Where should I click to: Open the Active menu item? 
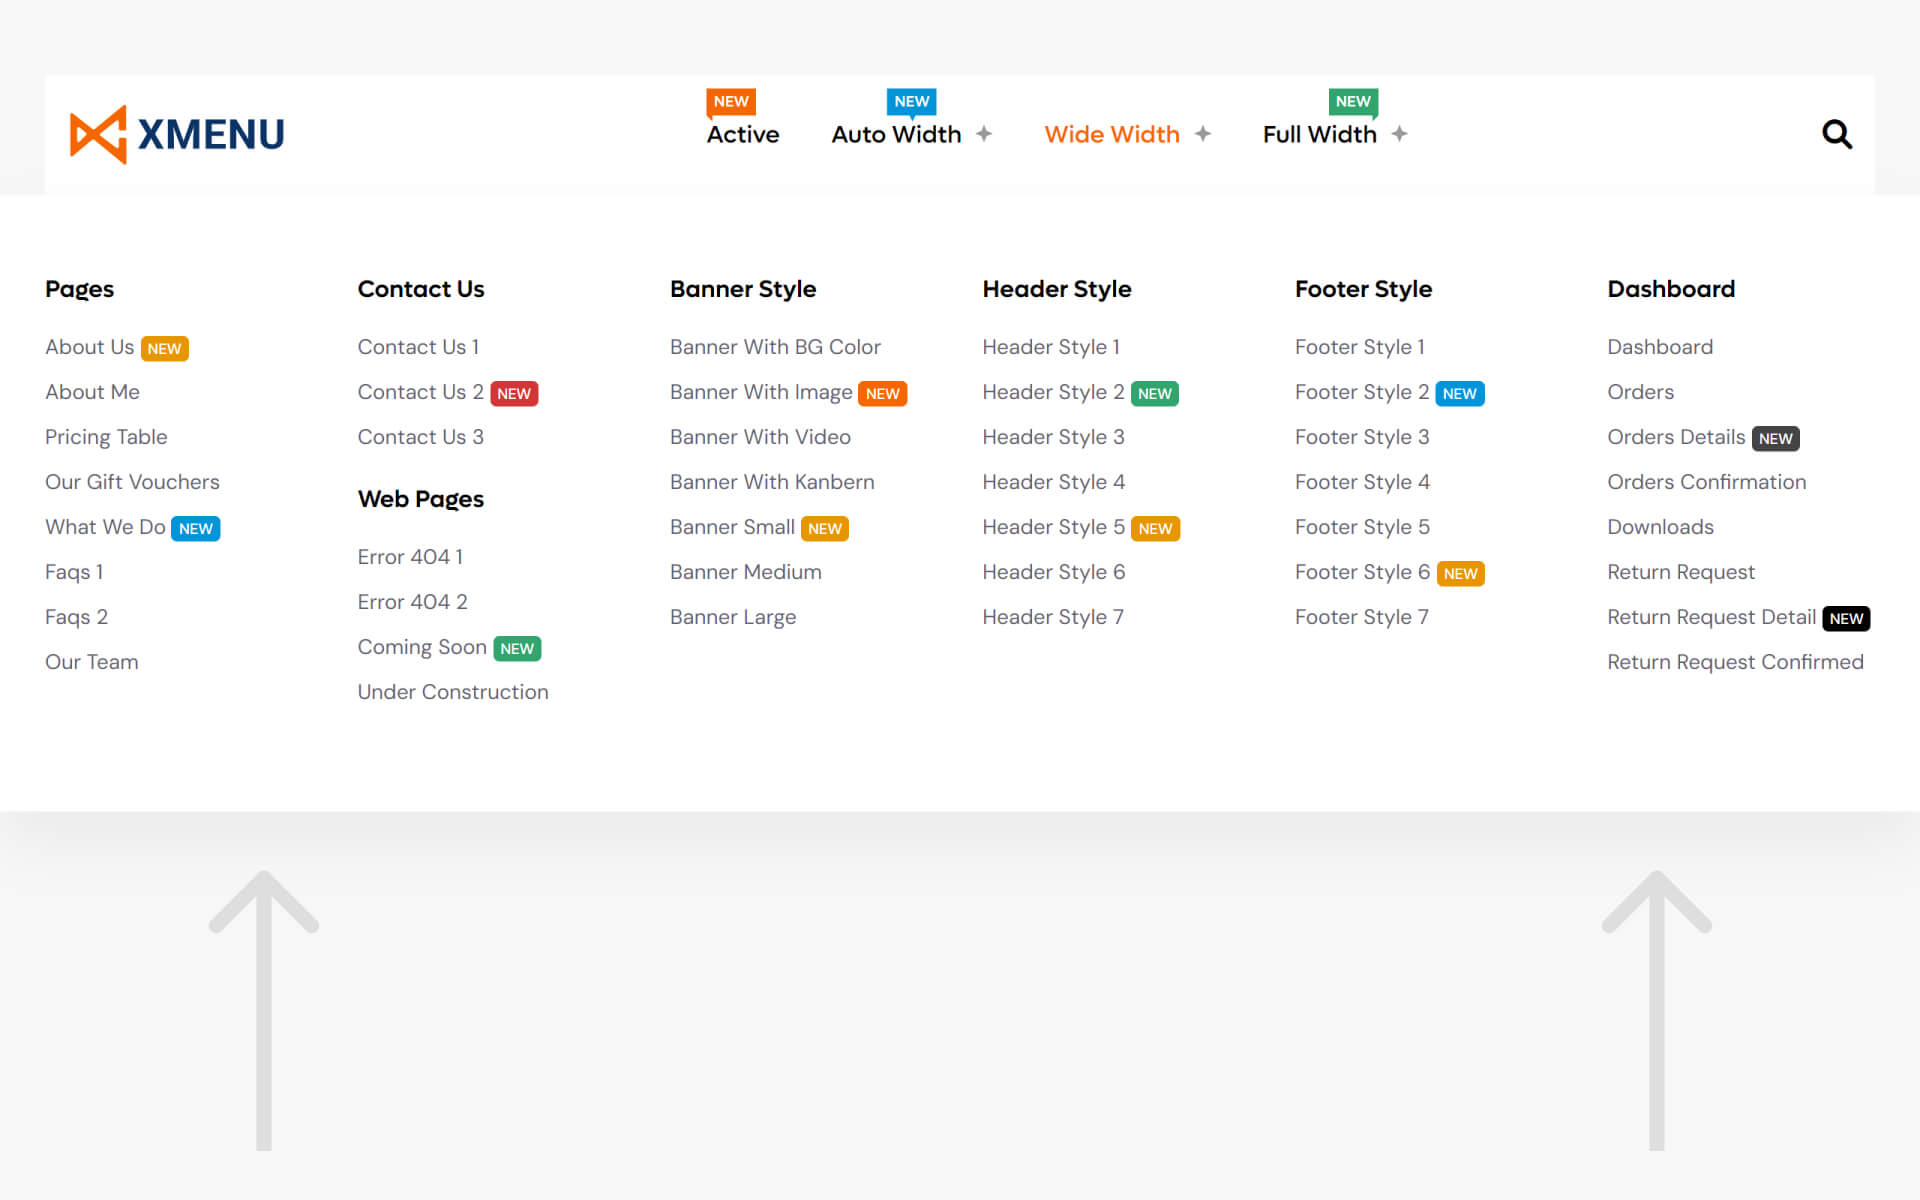point(742,134)
